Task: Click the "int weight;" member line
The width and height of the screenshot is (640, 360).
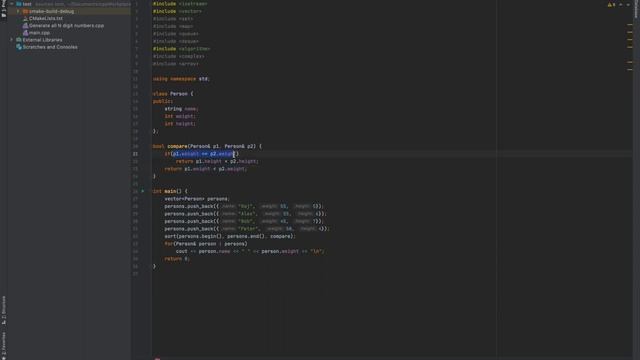Action: [180, 116]
